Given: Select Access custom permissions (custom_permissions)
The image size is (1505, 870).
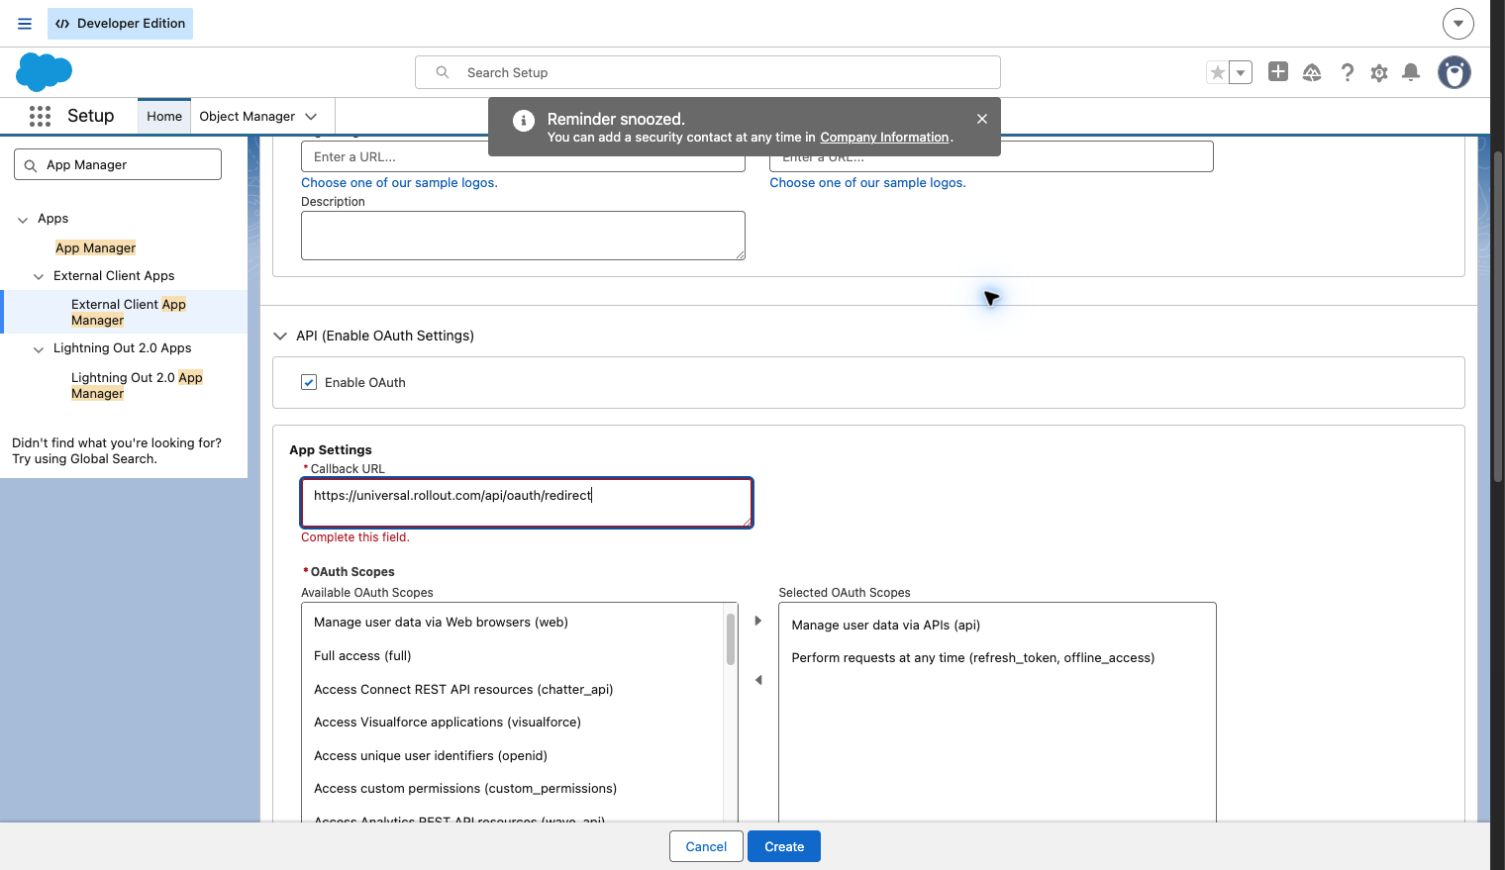Looking at the screenshot, I should [465, 789].
